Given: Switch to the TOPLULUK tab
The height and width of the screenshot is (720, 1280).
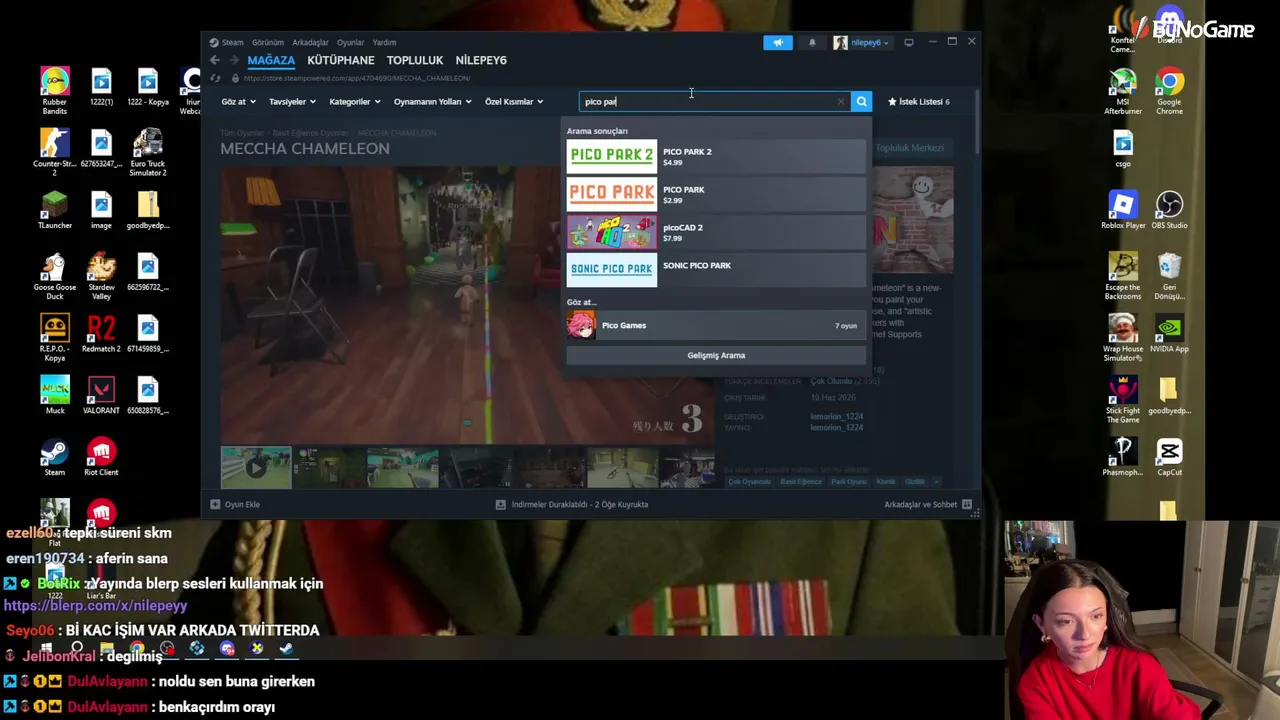Looking at the screenshot, I should pos(415,60).
